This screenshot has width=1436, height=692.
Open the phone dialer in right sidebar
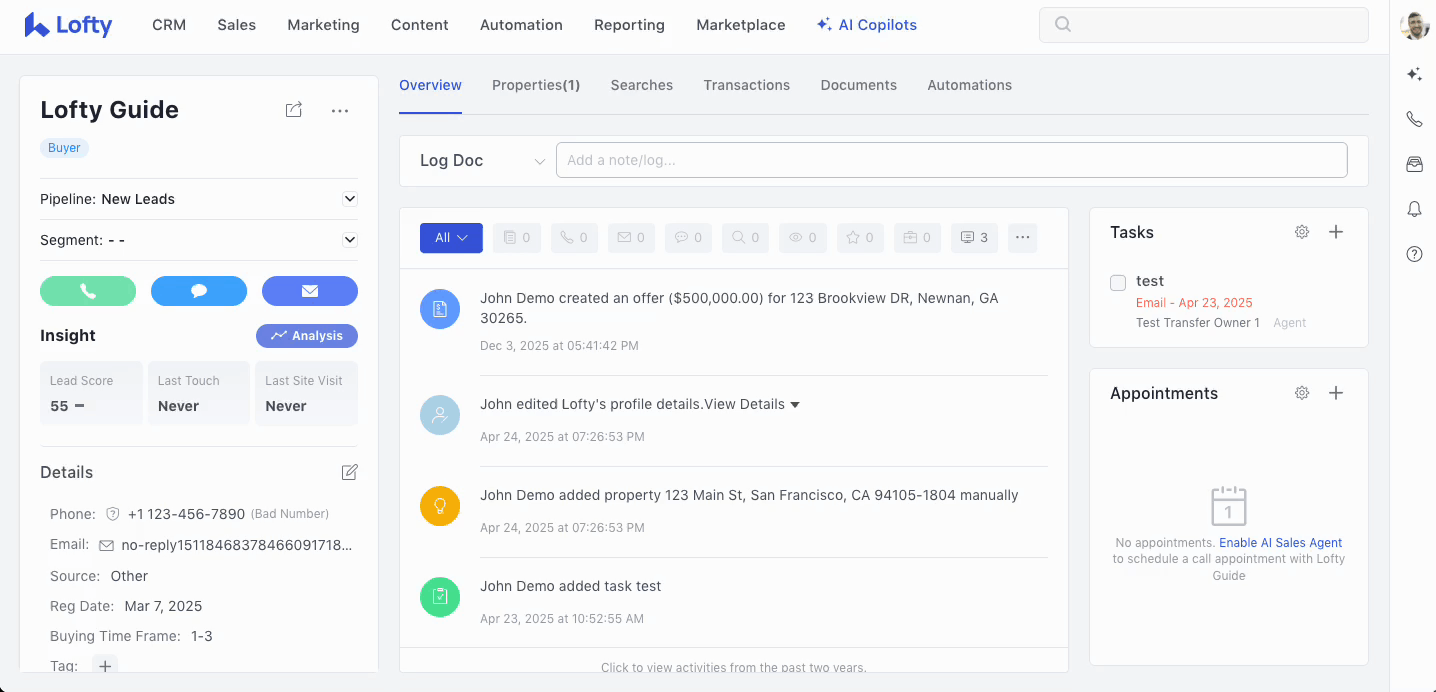1414,119
